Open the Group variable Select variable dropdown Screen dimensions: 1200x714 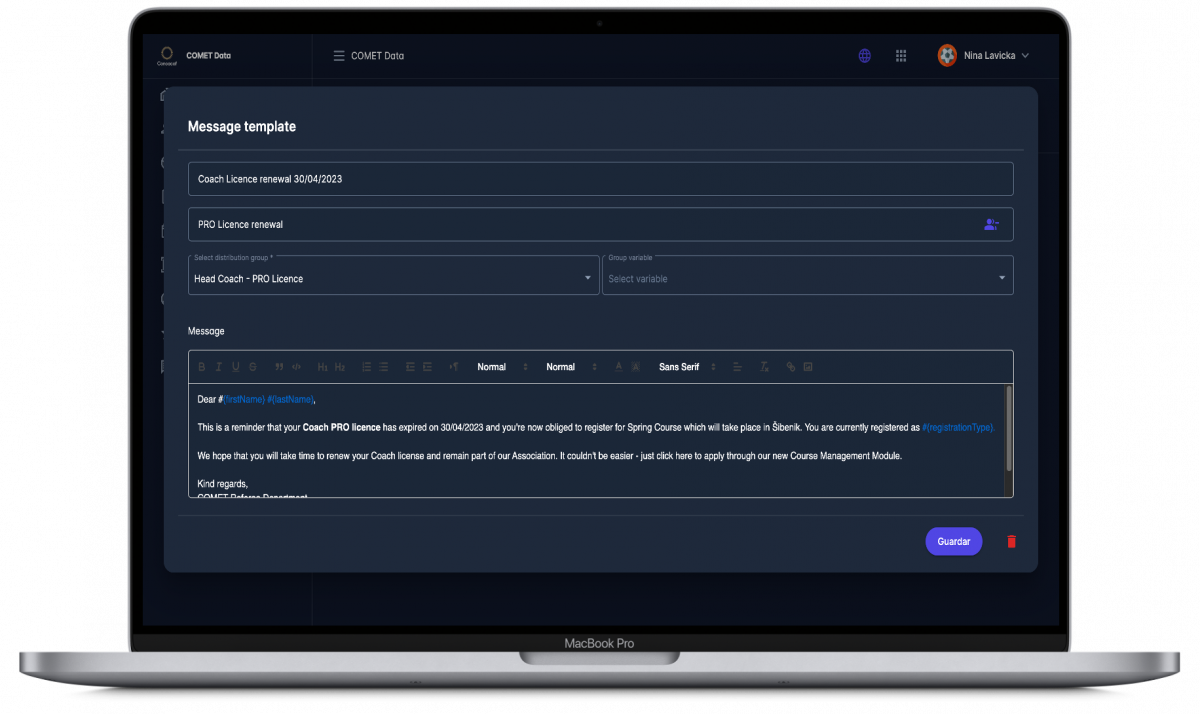pos(1001,278)
